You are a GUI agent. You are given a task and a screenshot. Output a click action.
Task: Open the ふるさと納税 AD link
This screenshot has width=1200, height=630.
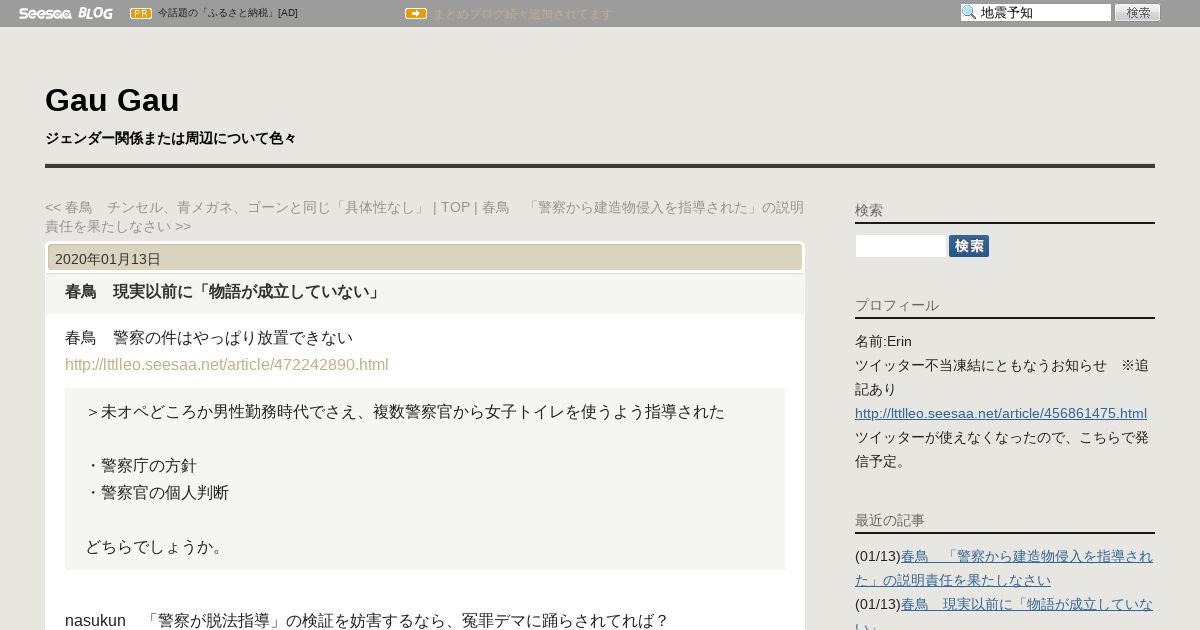click(227, 13)
